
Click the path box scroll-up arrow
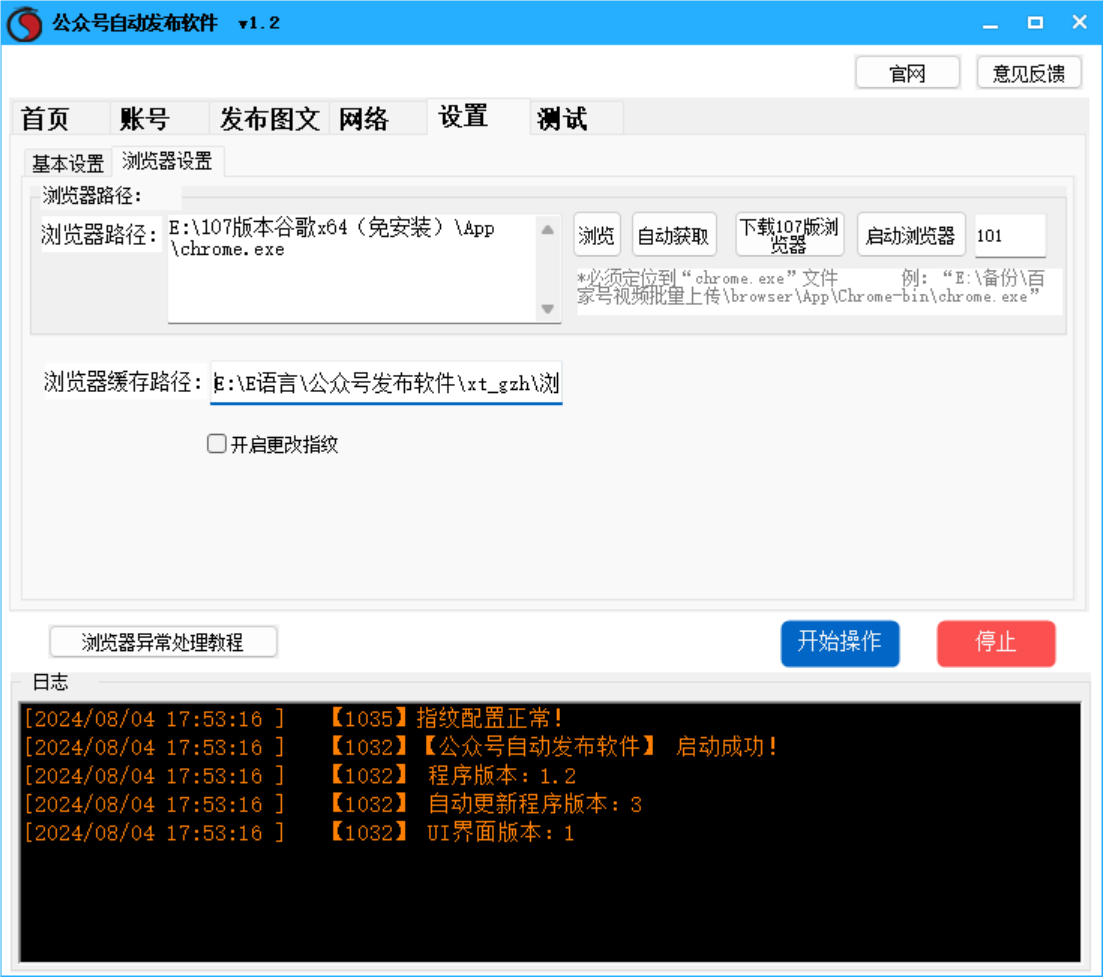point(548,229)
